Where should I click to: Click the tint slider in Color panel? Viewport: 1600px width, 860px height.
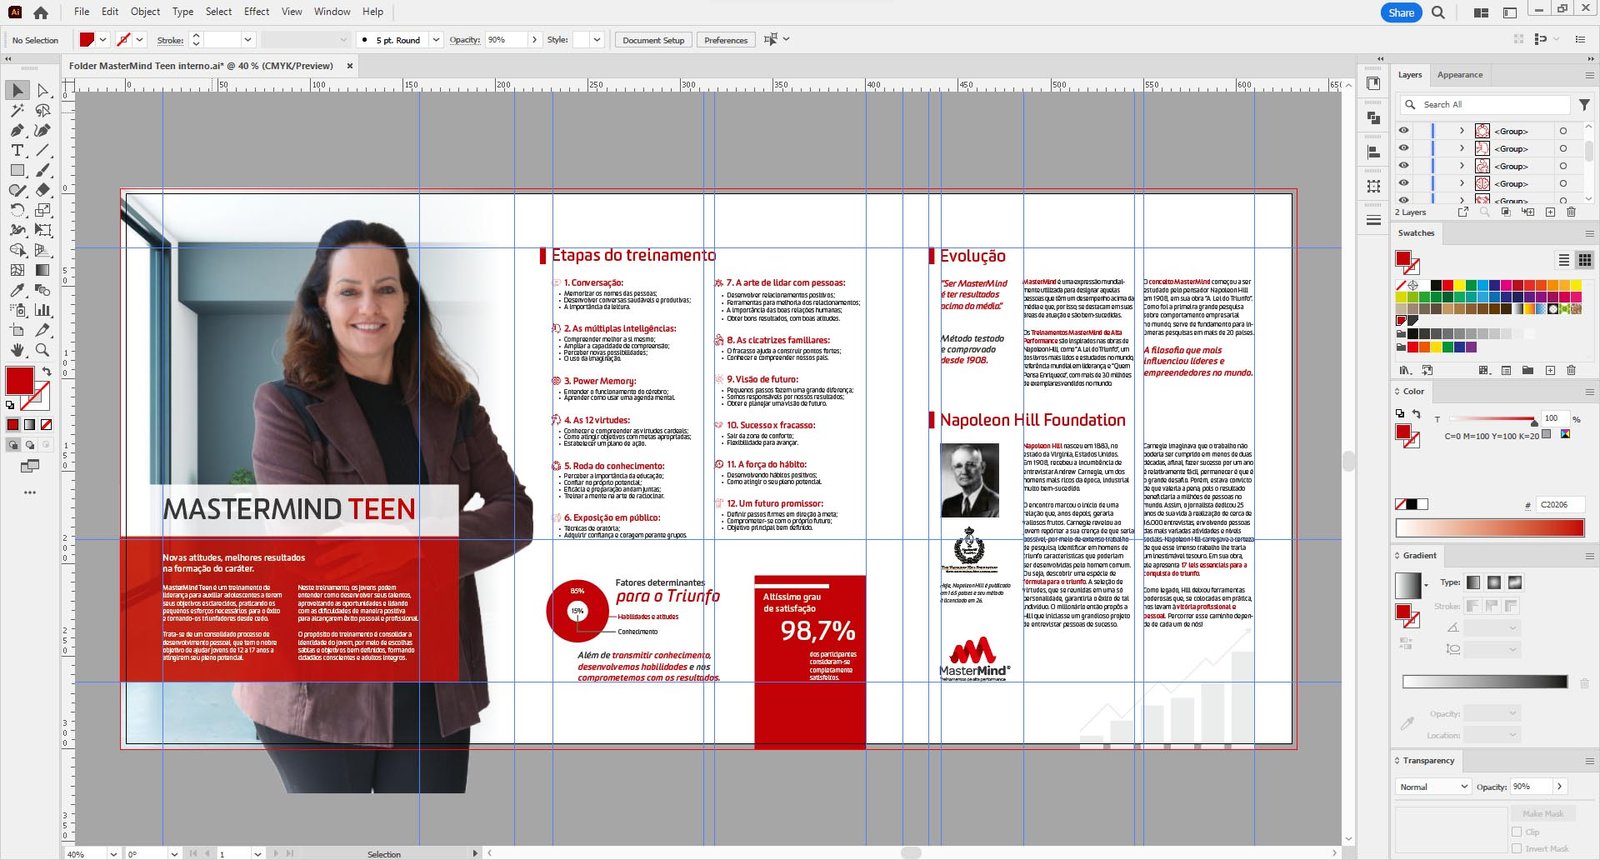coord(1491,420)
